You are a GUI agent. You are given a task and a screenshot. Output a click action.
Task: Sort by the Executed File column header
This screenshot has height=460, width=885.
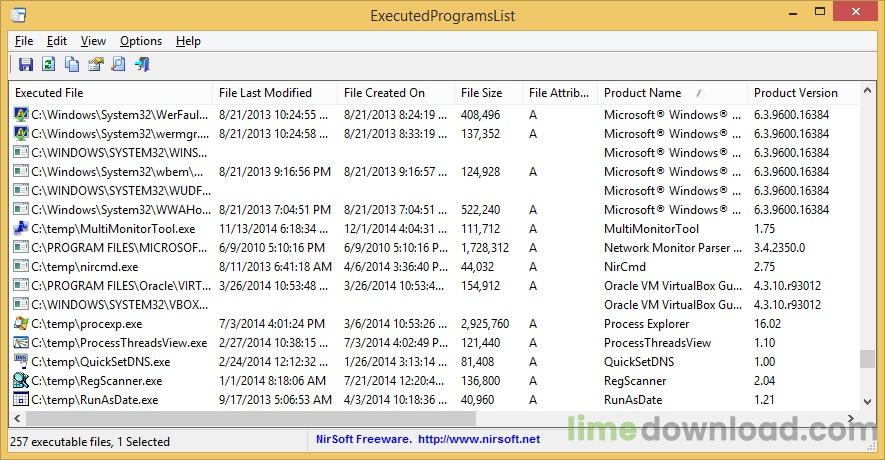[x=111, y=93]
